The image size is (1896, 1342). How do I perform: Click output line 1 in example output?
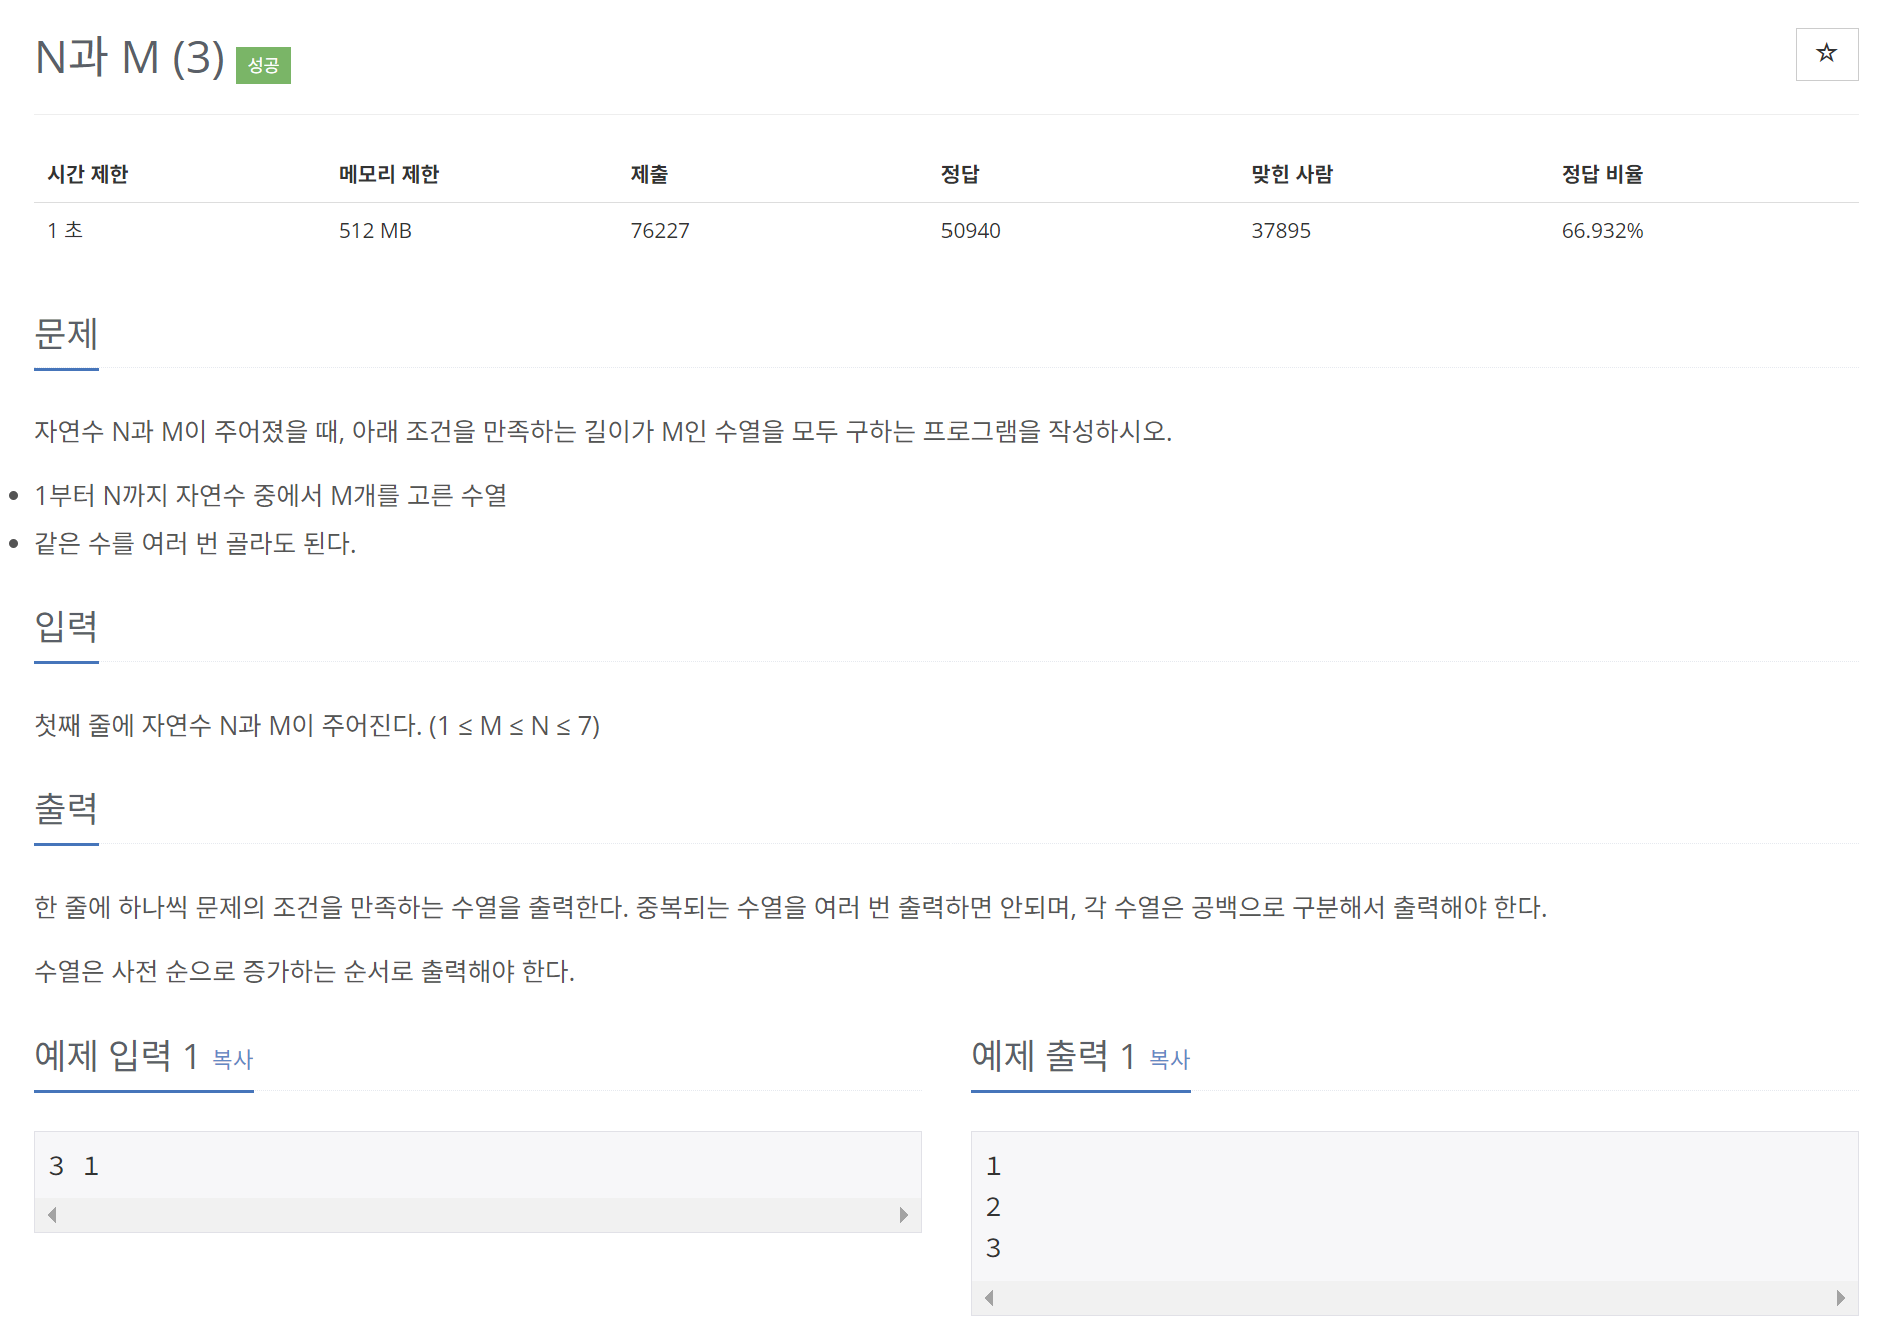[993, 1166]
